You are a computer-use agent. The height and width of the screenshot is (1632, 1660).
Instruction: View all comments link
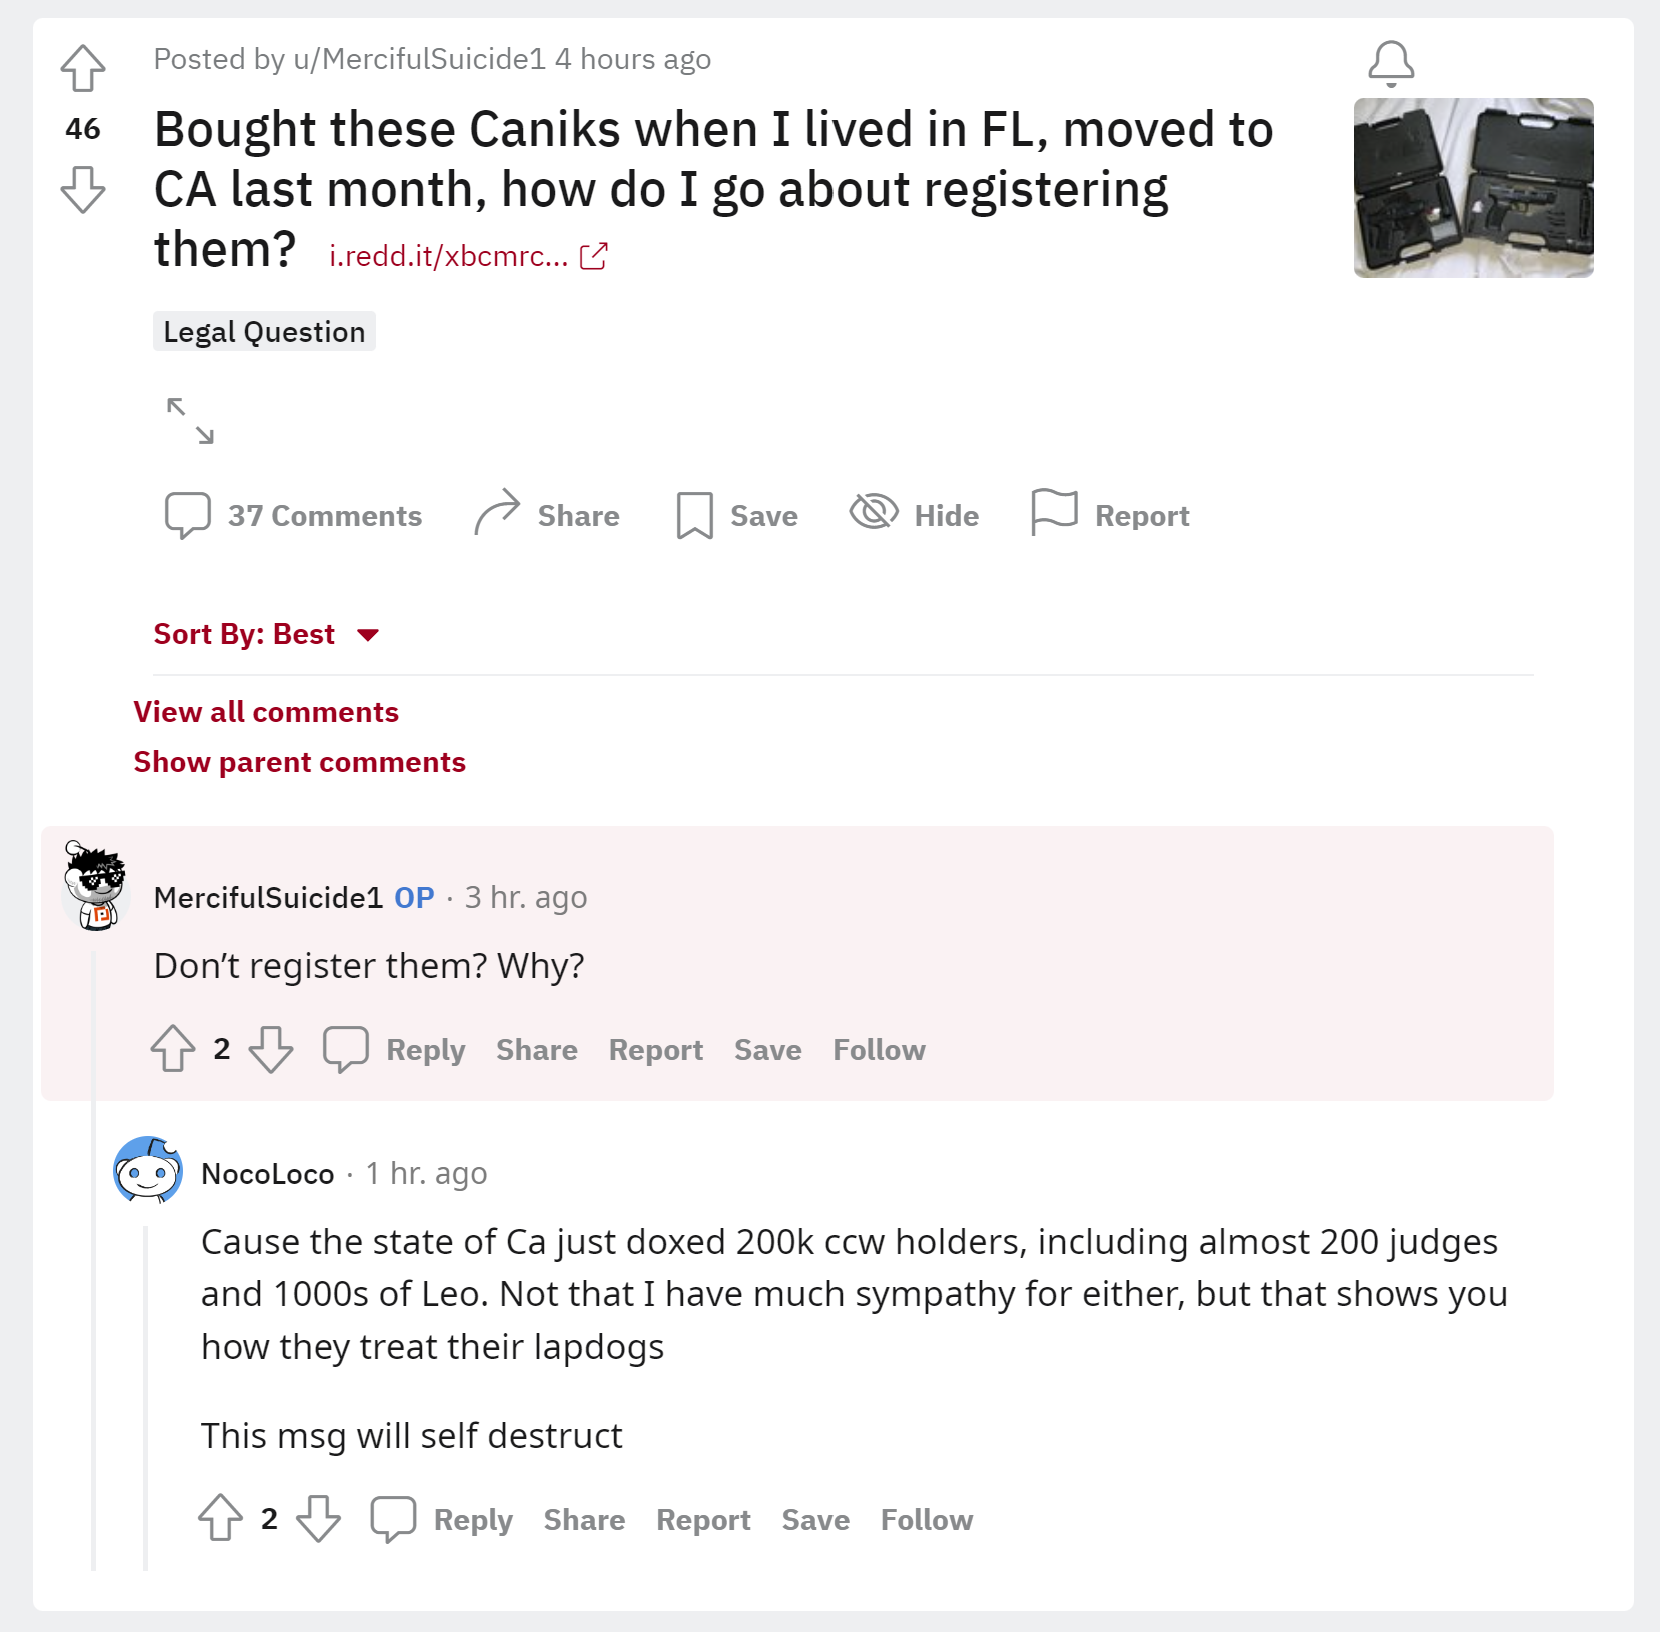(266, 712)
